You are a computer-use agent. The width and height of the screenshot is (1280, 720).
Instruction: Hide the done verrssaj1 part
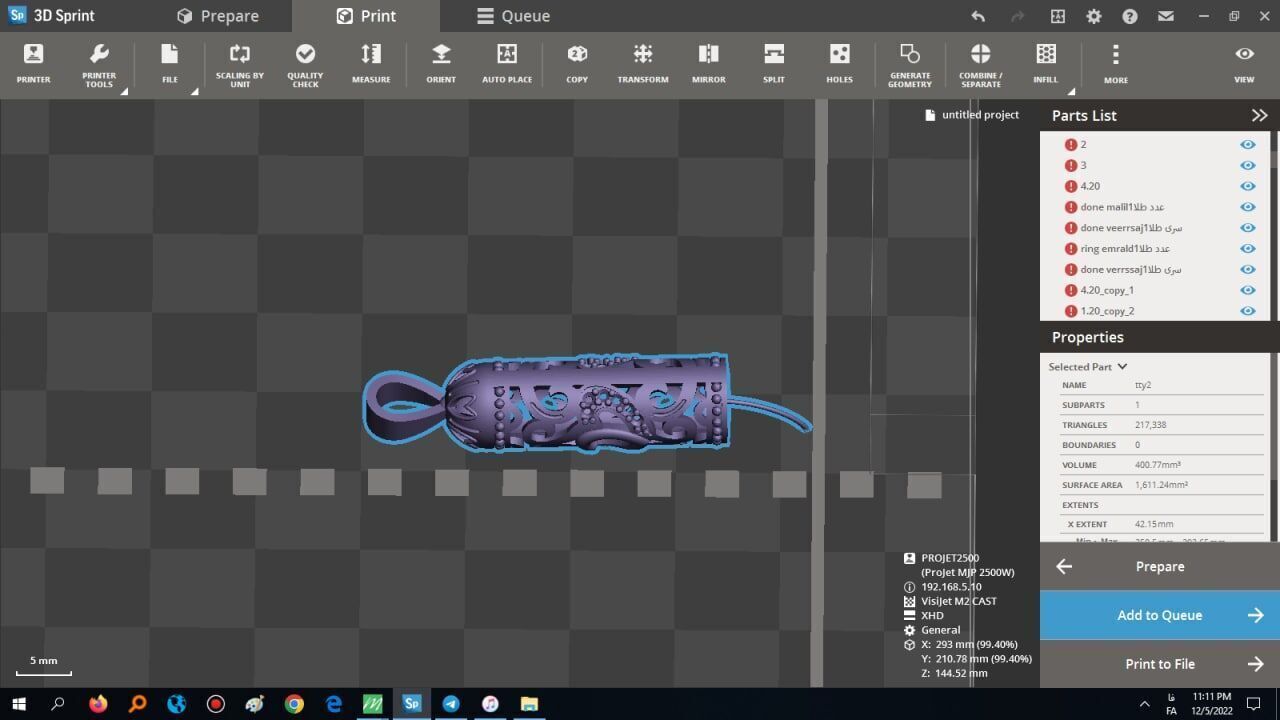click(1247, 269)
